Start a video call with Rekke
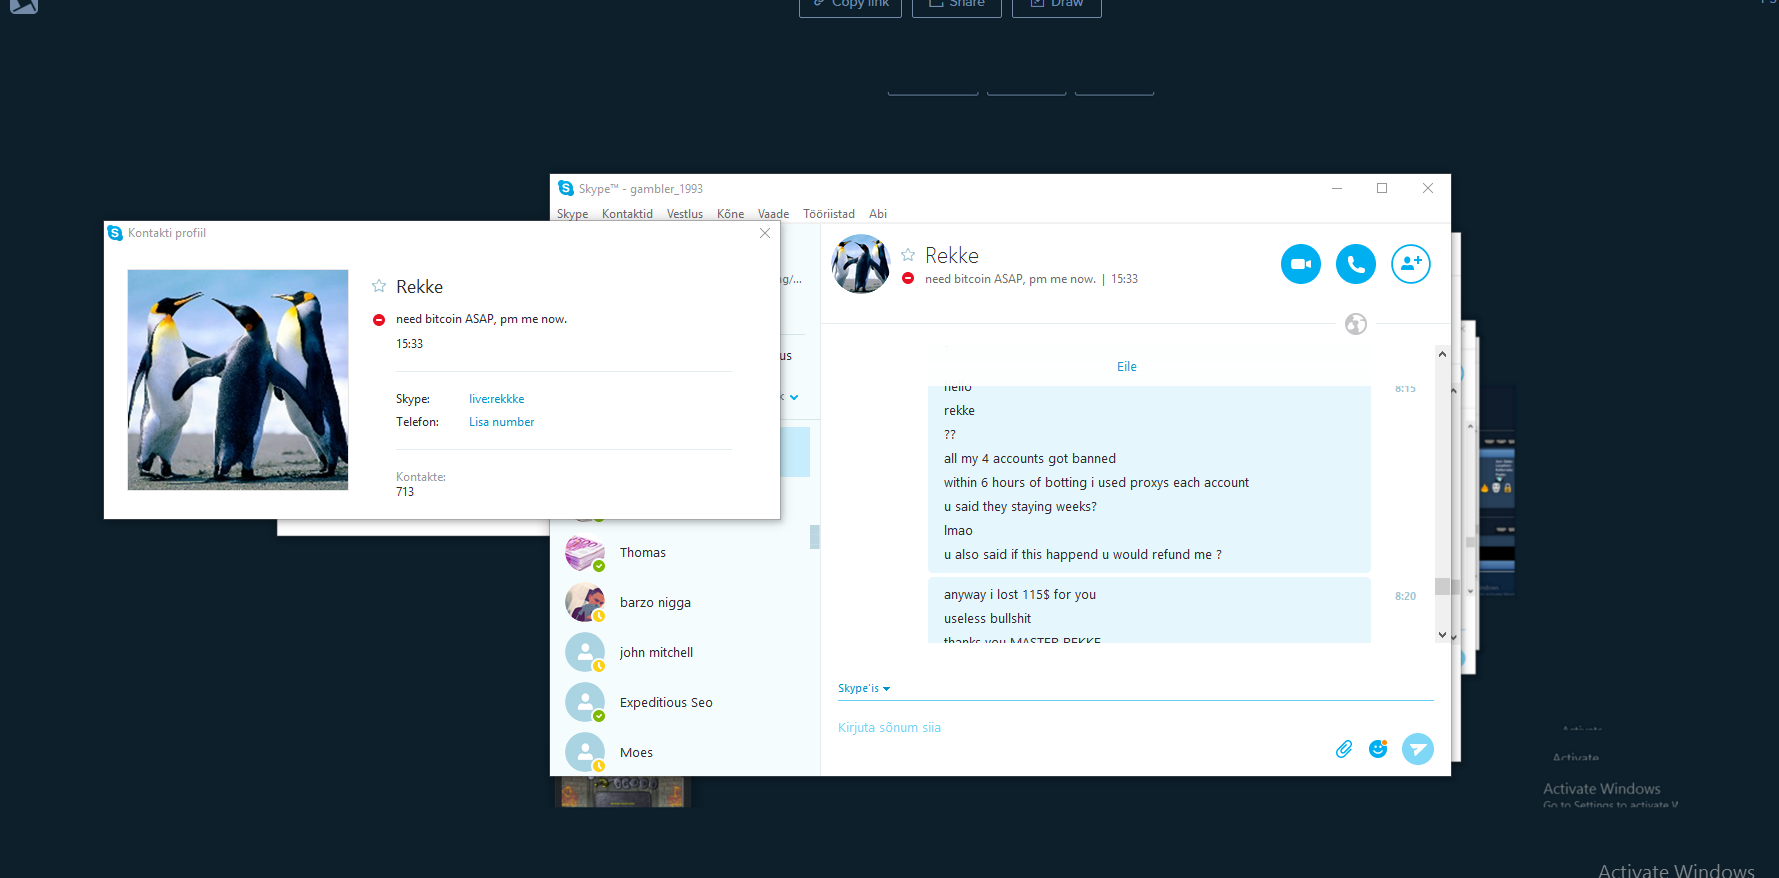 [1300, 264]
